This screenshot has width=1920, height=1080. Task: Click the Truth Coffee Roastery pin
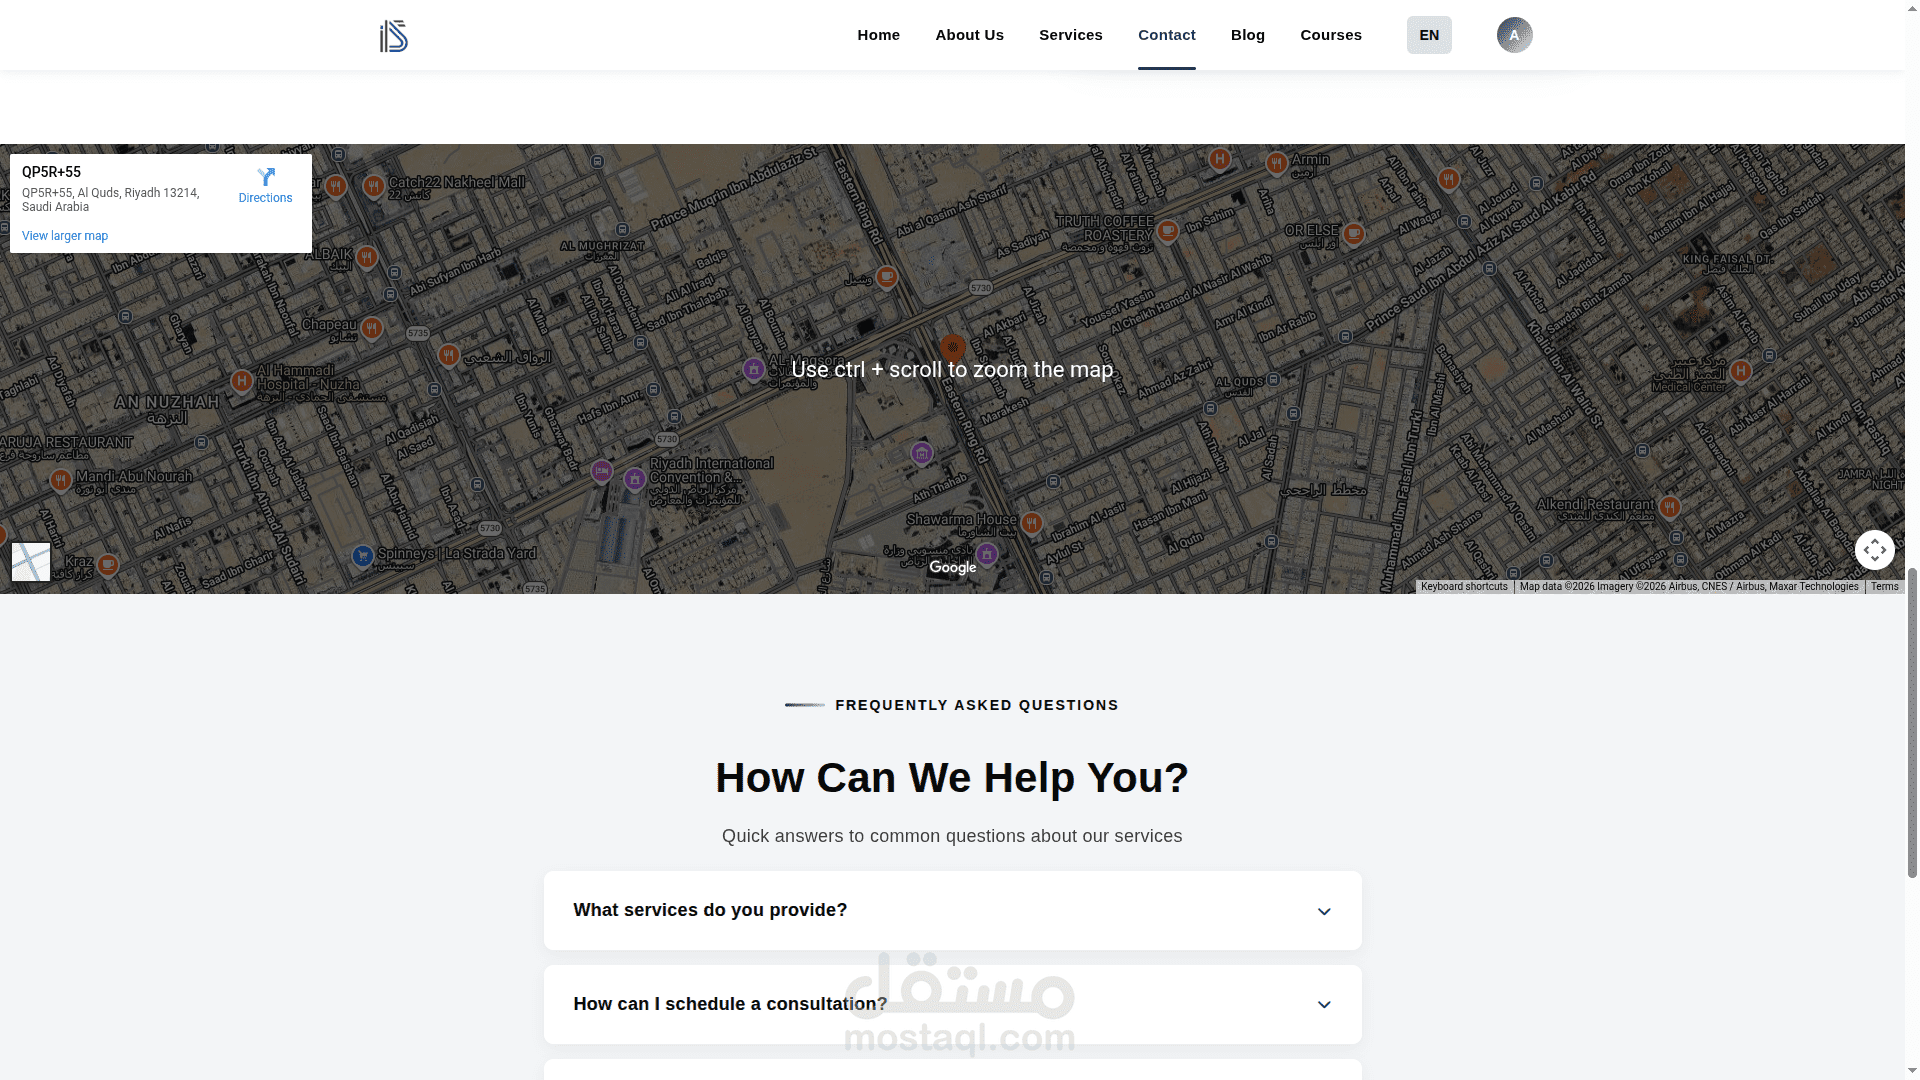[x=1167, y=231]
